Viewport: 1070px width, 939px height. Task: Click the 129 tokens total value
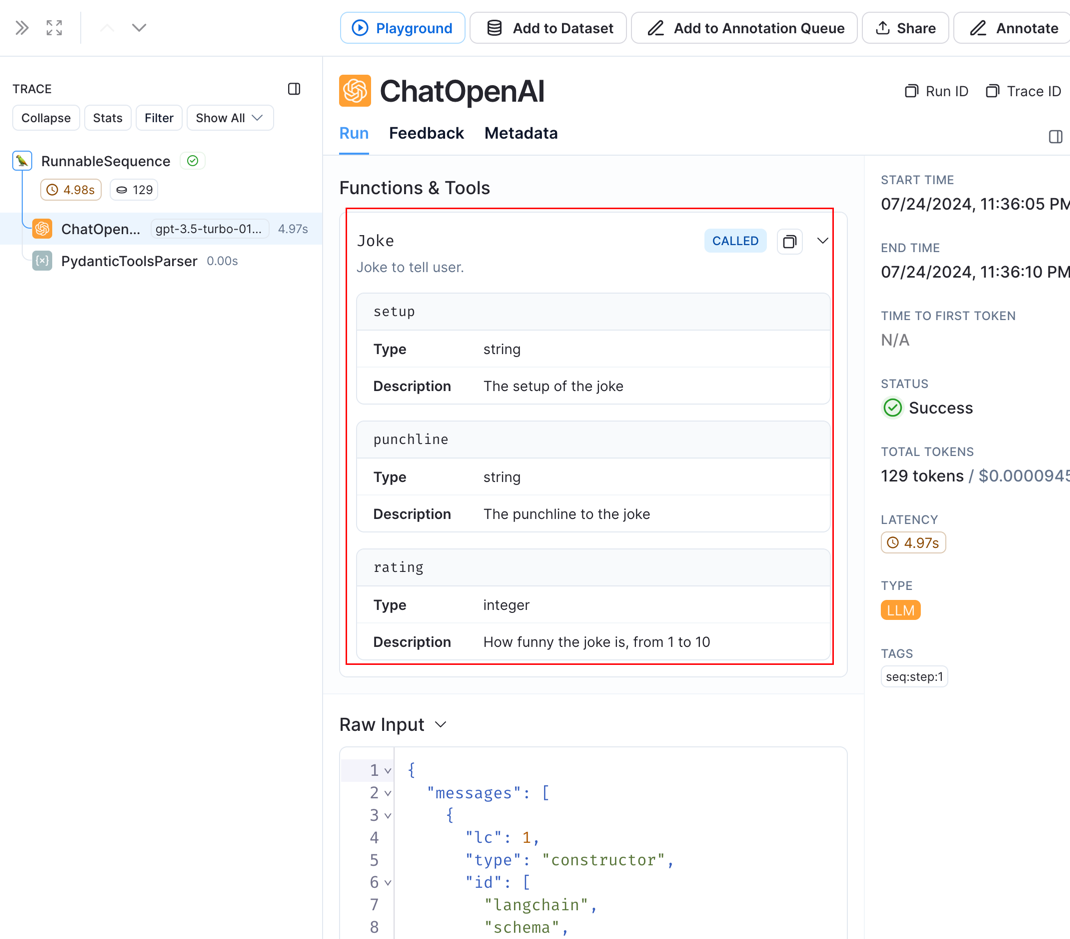[923, 476]
